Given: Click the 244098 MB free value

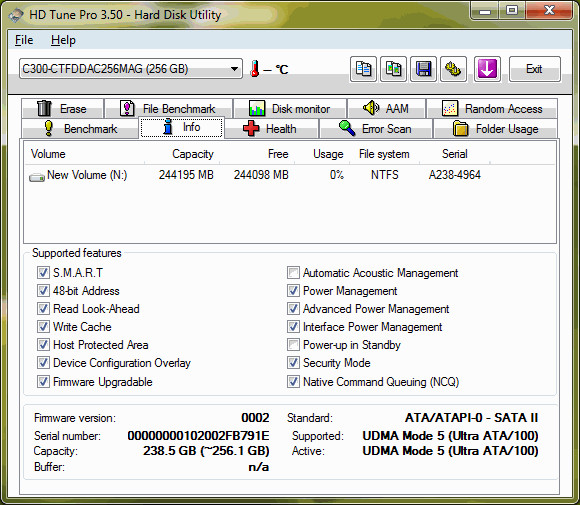Looking at the screenshot, I should [261, 175].
